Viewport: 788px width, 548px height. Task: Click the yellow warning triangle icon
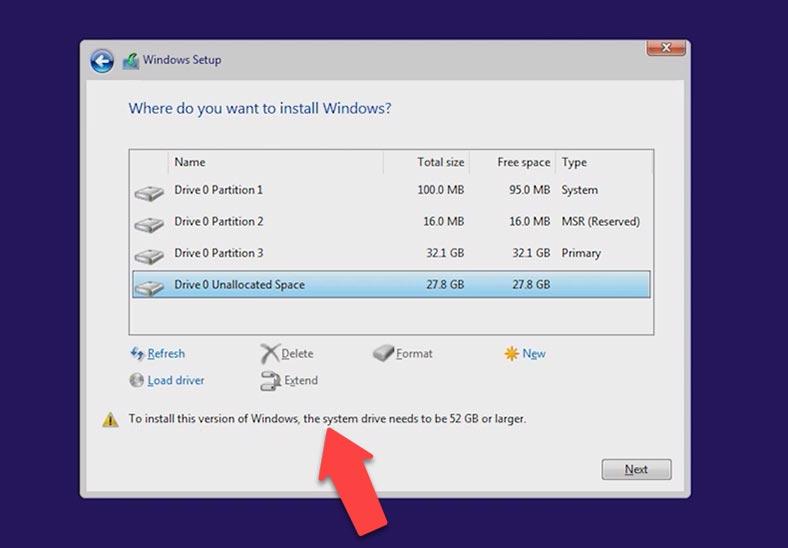tap(111, 420)
